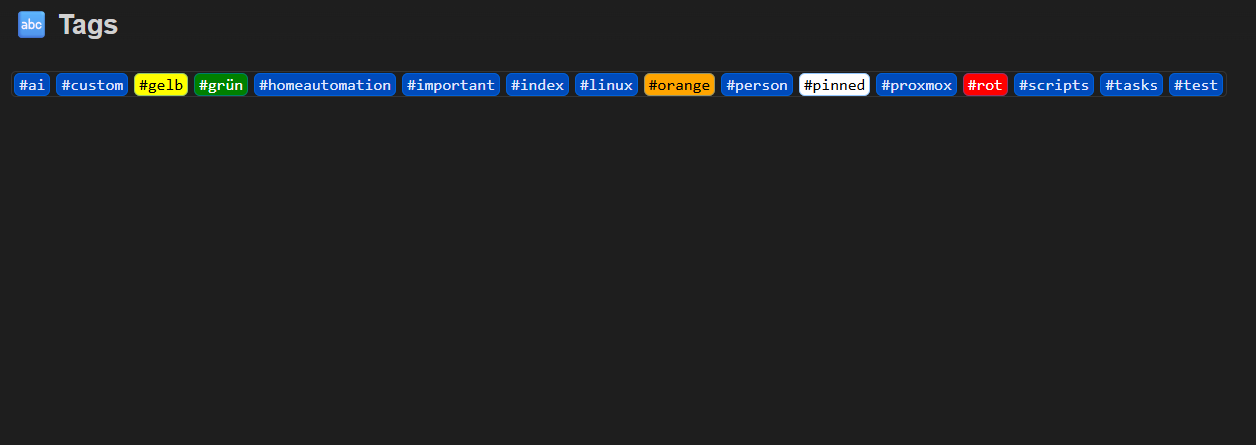
Task: Click the #orange colored tag
Action: (679, 85)
